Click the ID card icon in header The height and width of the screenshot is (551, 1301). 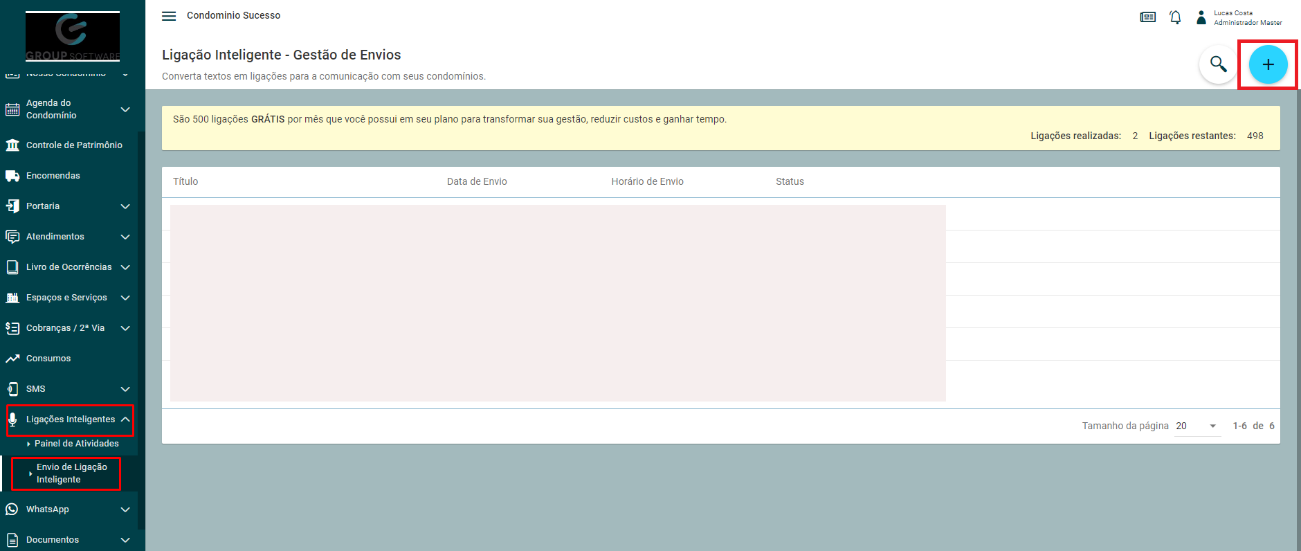tap(1148, 17)
